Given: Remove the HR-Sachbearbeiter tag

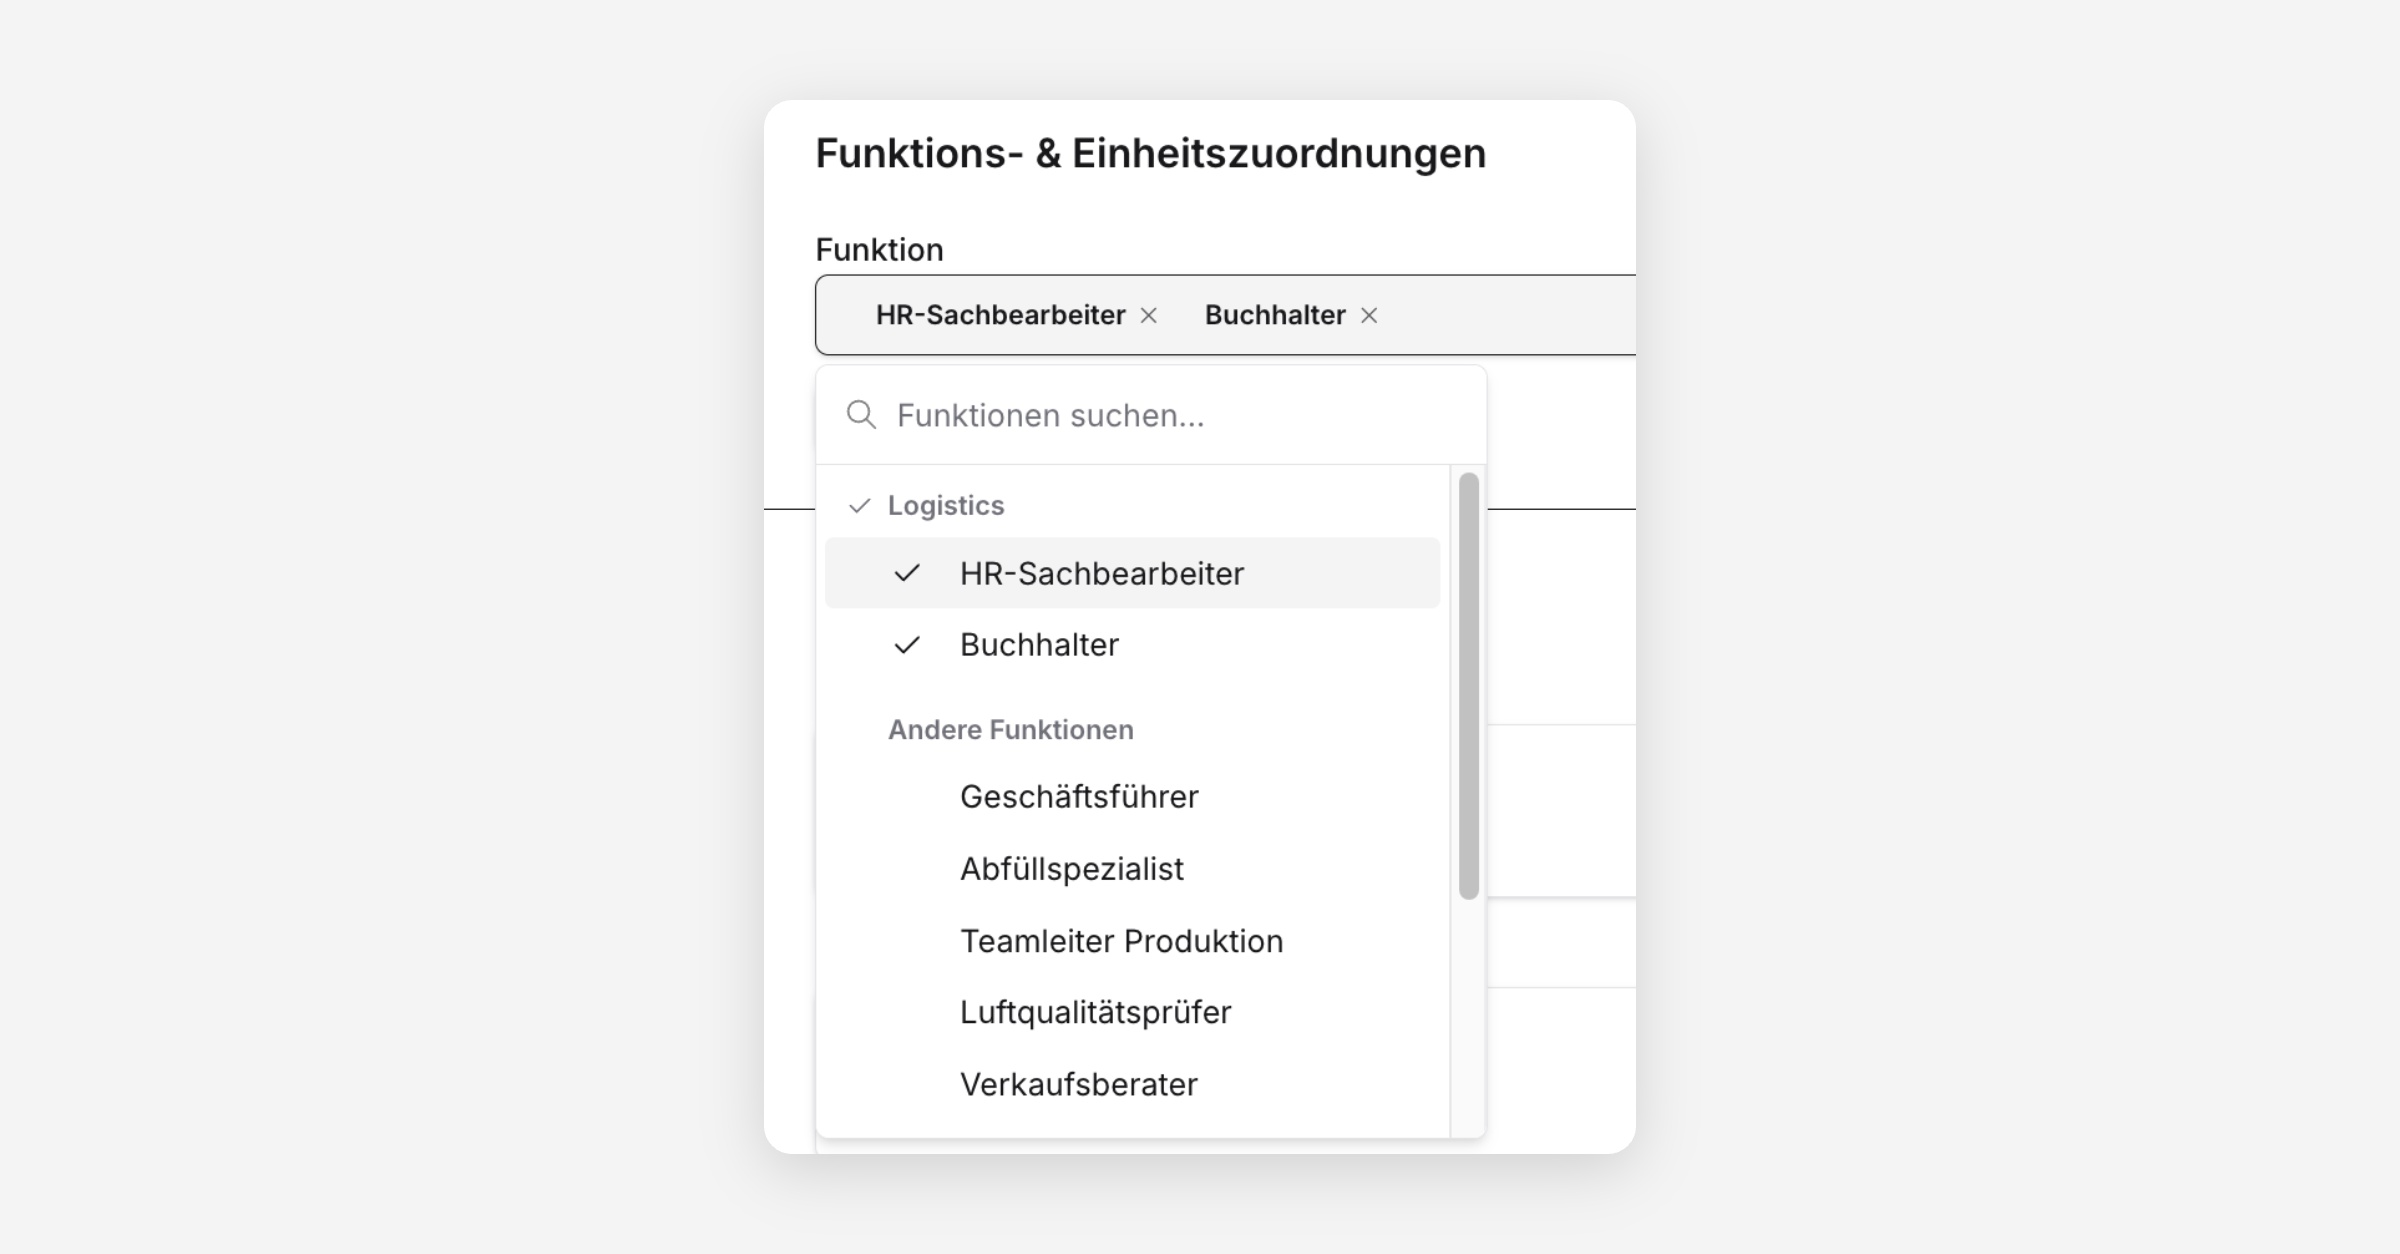Looking at the screenshot, I should (1149, 315).
